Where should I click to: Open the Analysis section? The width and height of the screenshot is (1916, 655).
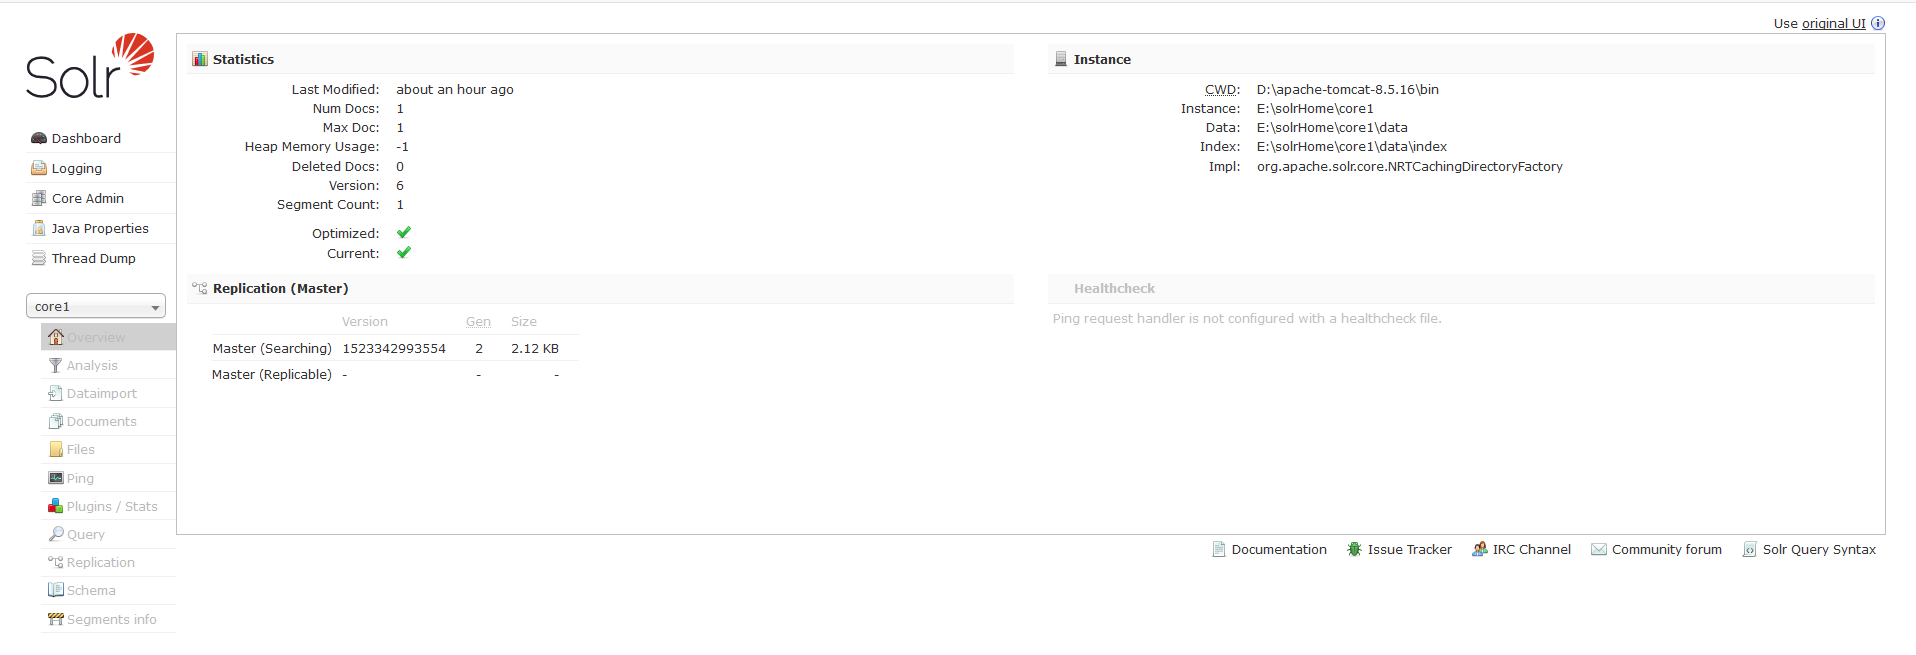coord(92,365)
